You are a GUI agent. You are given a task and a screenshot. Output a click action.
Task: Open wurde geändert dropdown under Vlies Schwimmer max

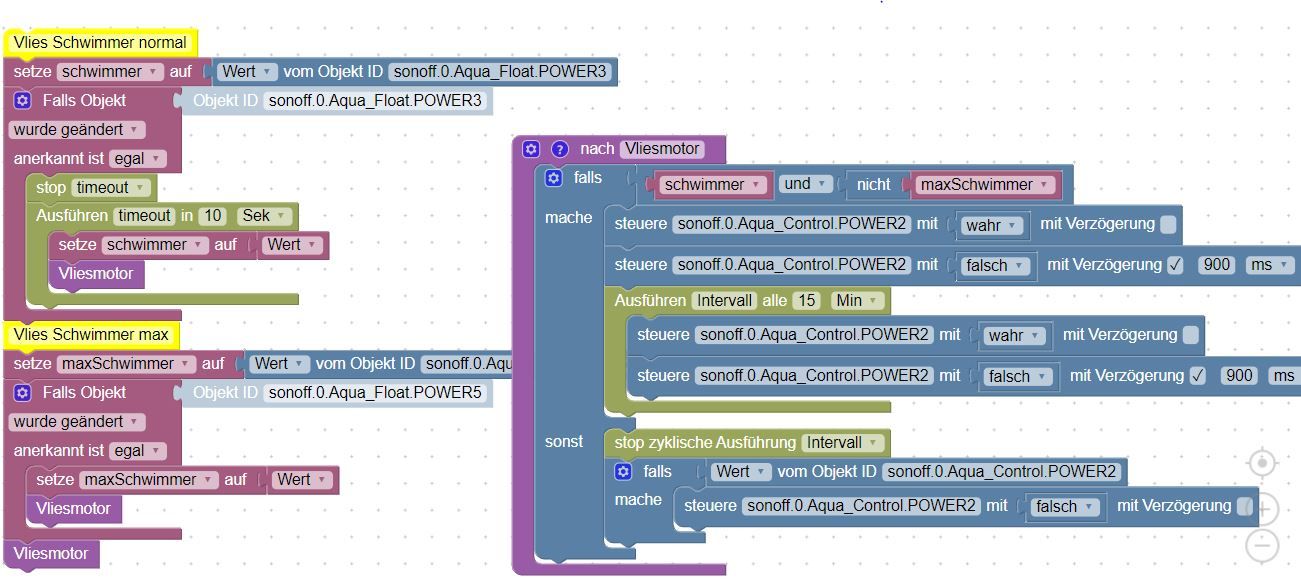(77, 422)
